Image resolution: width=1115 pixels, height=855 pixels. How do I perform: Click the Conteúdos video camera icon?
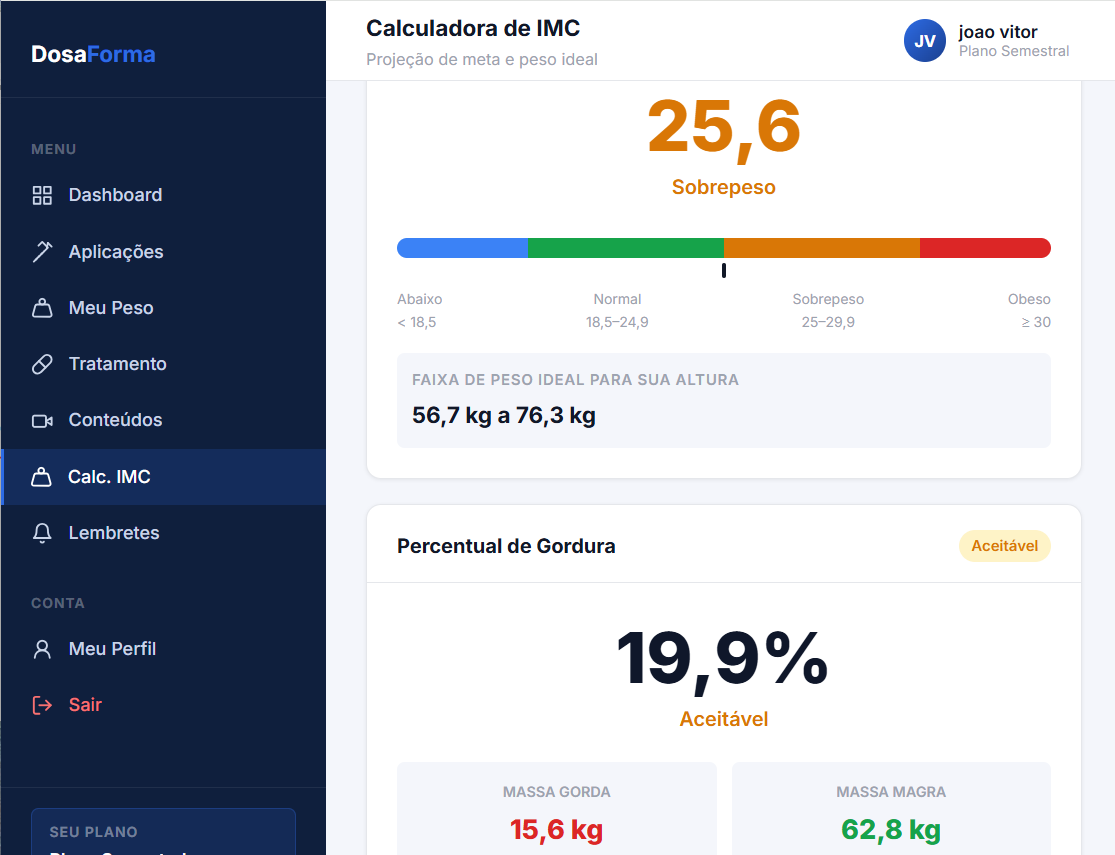[x=42, y=420]
